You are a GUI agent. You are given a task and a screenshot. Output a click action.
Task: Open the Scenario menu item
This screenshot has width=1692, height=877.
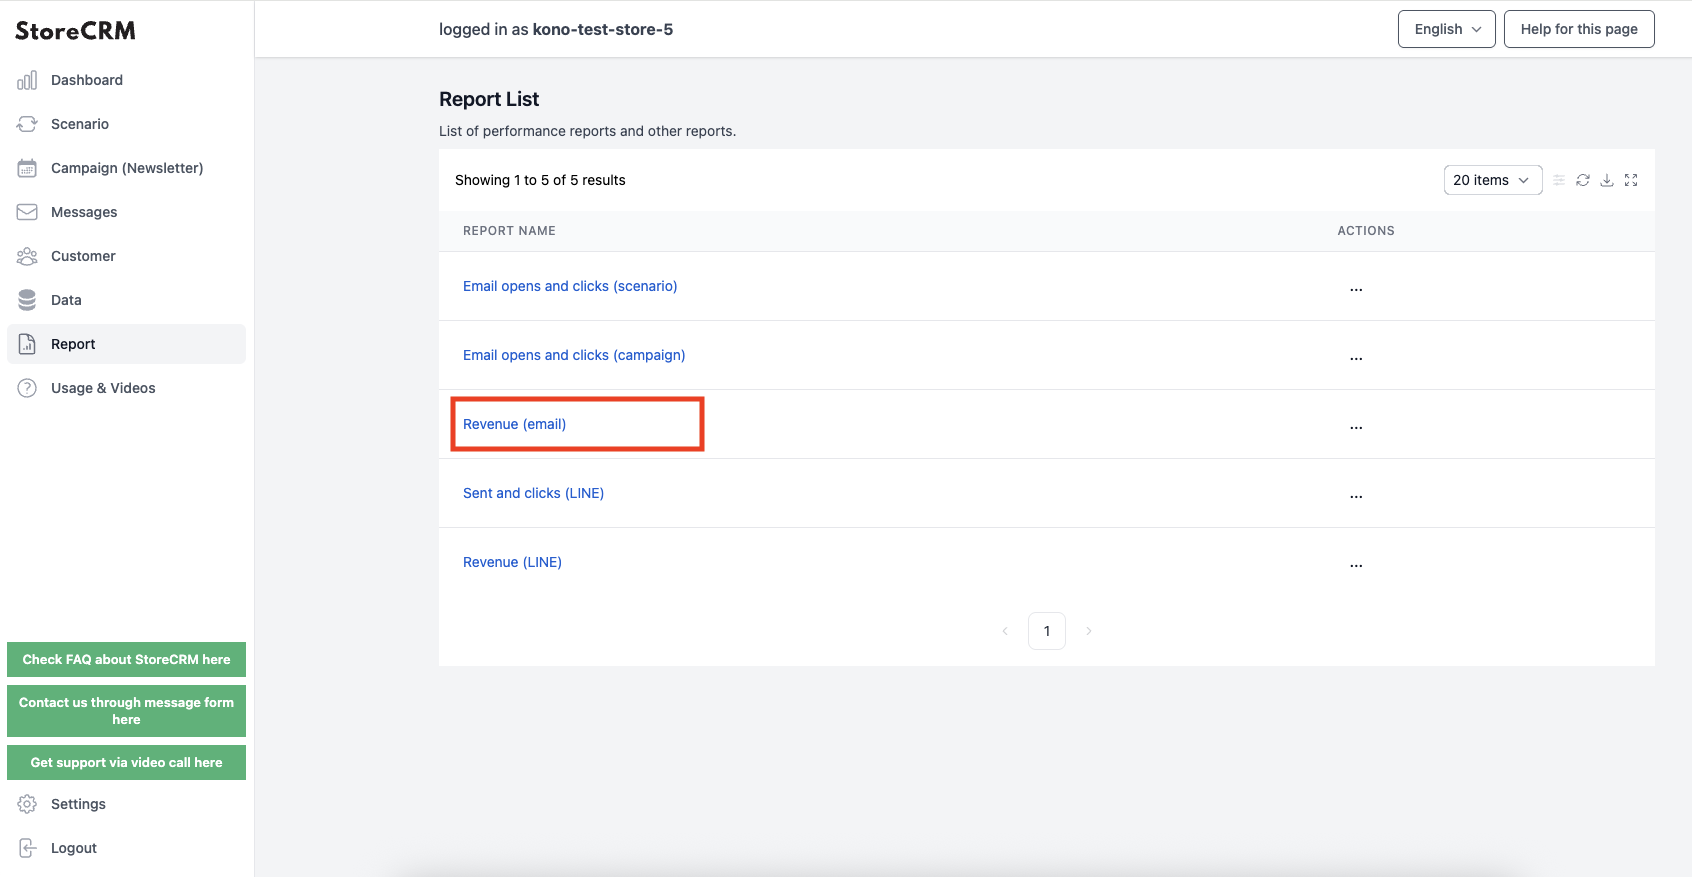pyautogui.click(x=126, y=124)
